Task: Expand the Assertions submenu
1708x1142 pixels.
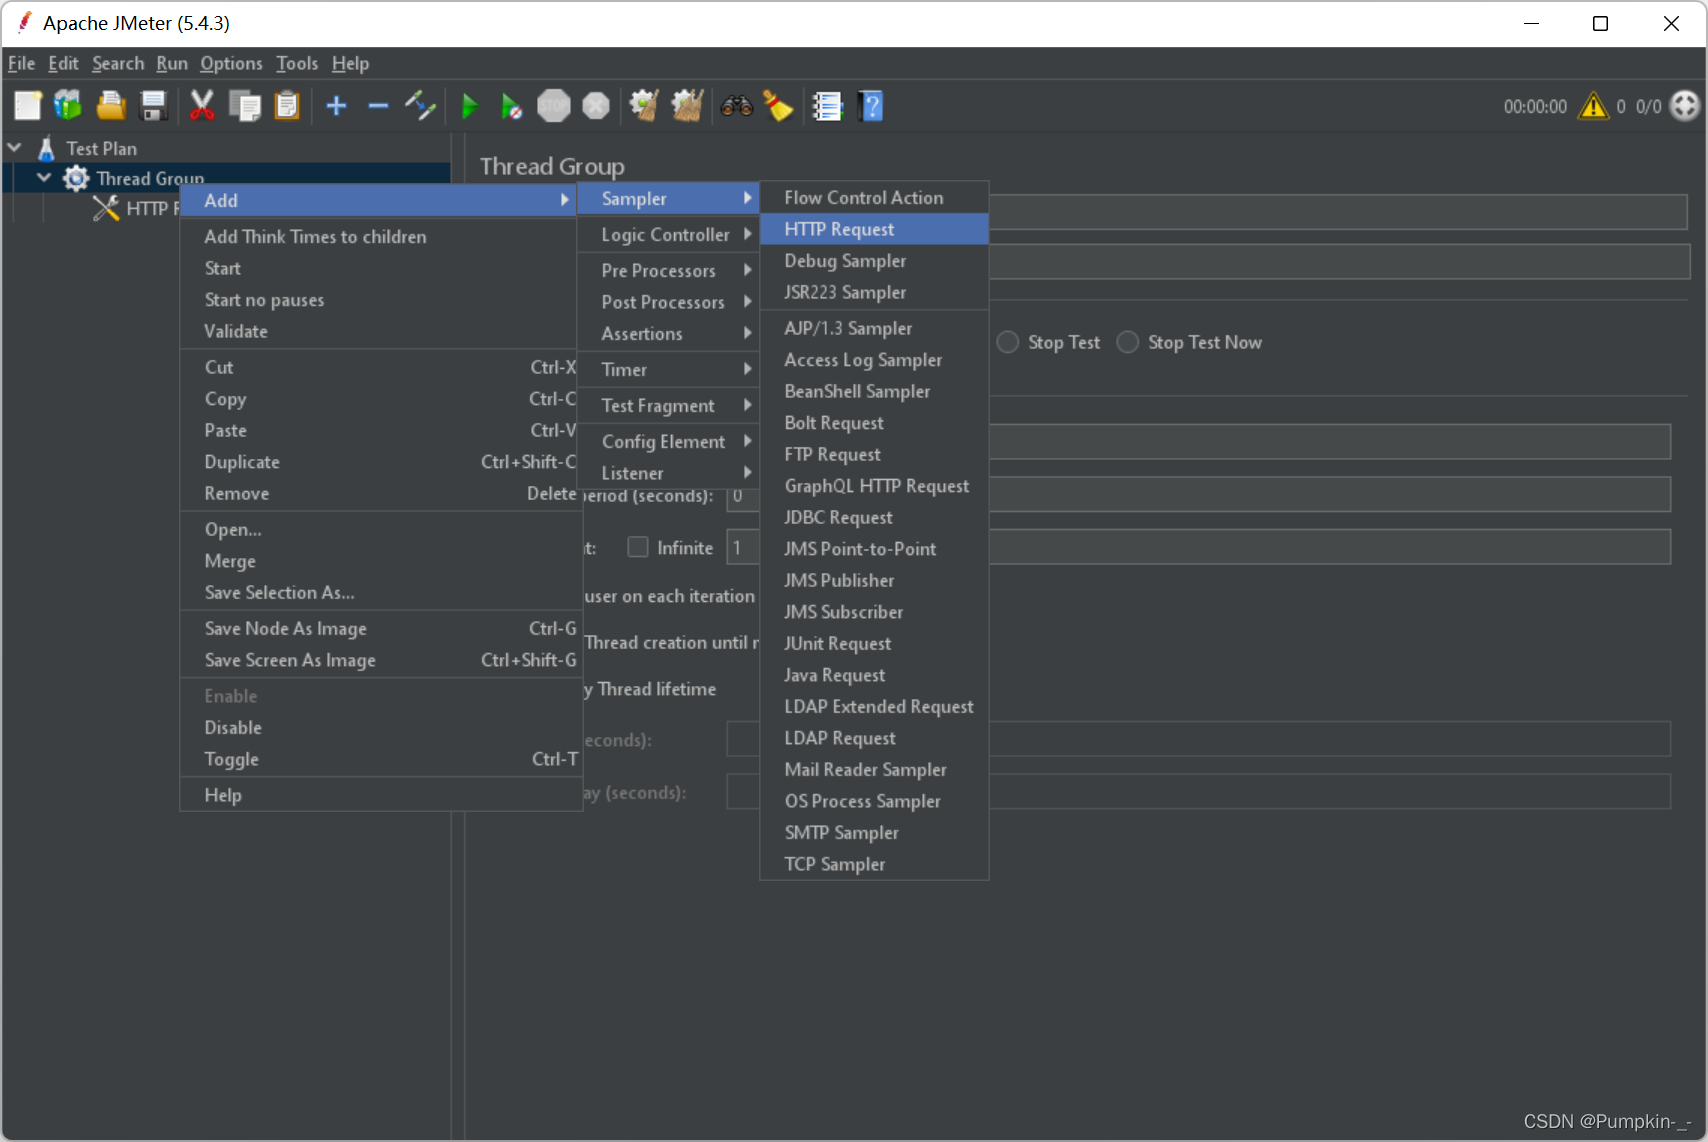Action: [x=667, y=334]
